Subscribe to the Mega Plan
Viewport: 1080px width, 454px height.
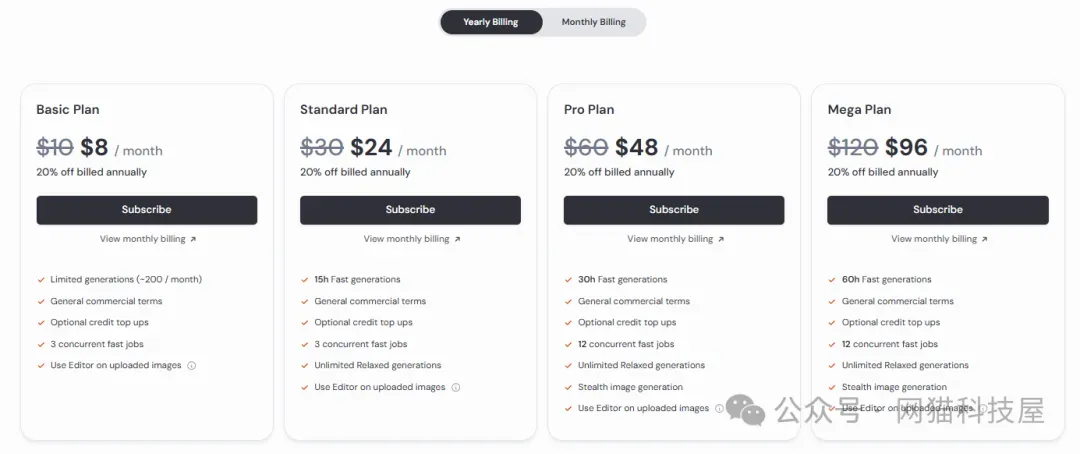(x=937, y=210)
